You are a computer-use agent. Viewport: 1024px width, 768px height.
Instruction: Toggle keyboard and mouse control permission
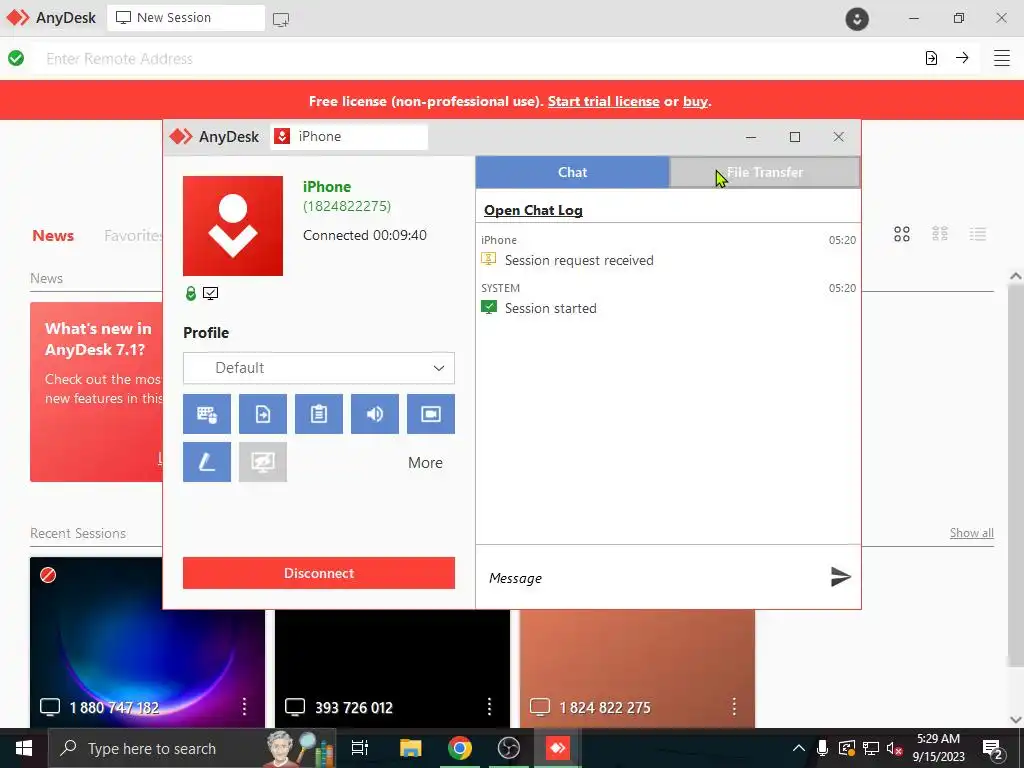tap(206, 414)
